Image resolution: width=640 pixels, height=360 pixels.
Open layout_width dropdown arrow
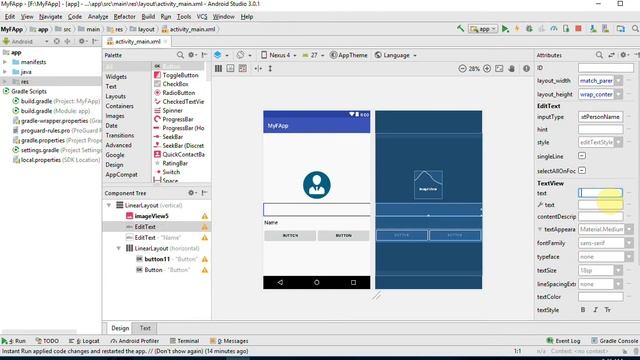618,81
